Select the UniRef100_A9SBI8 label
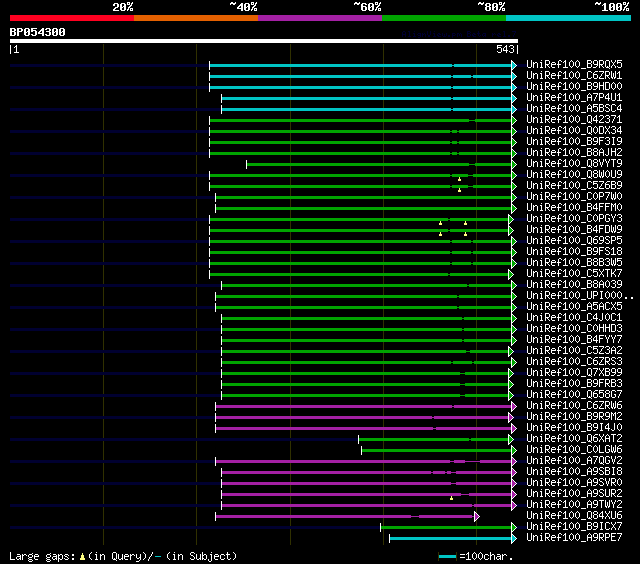The height and width of the screenshot is (564, 640). (x=574, y=472)
